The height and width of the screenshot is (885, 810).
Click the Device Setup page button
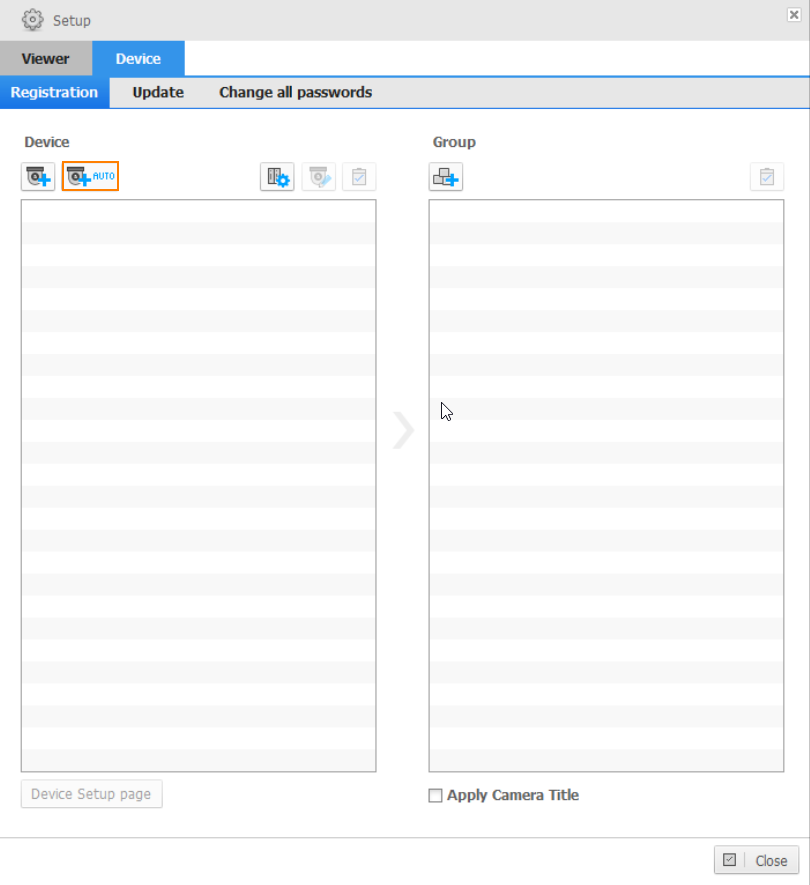click(91, 794)
